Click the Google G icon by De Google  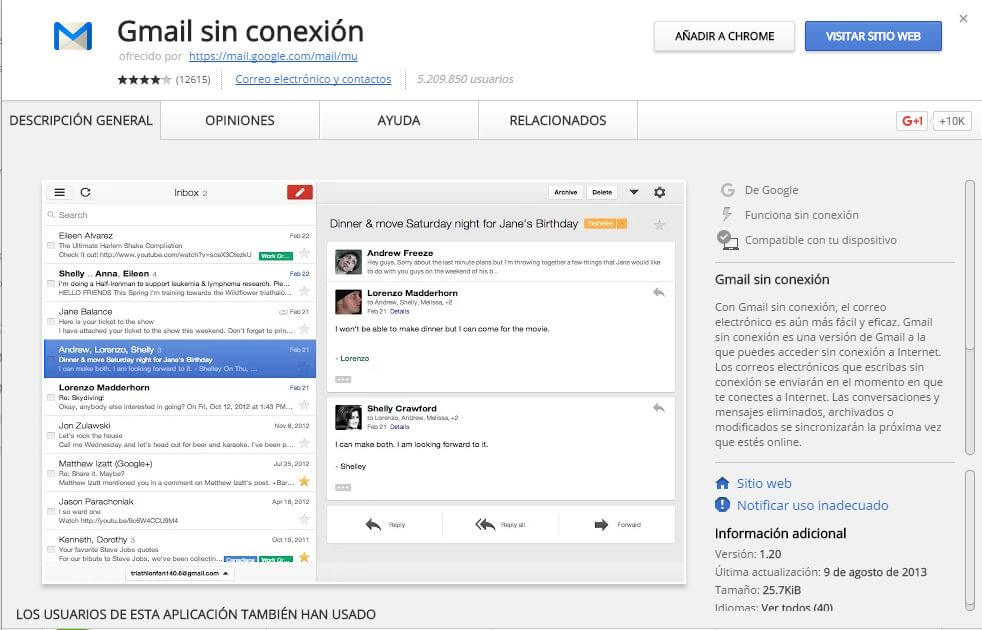727,190
